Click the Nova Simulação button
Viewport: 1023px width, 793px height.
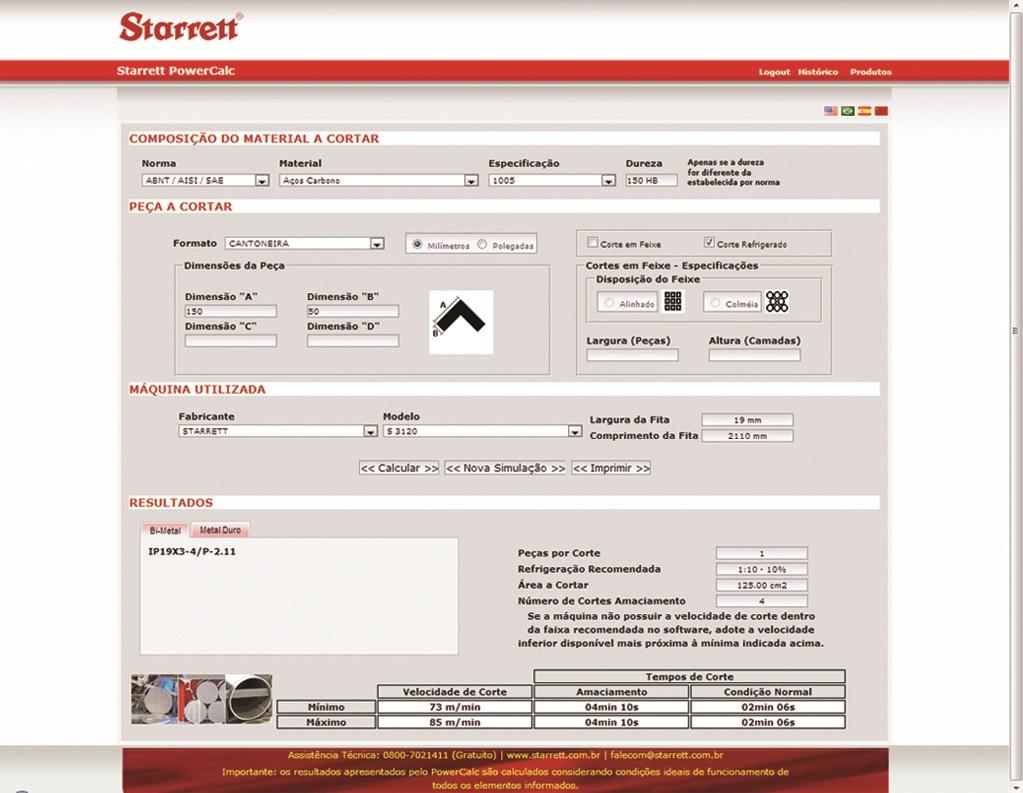[505, 468]
